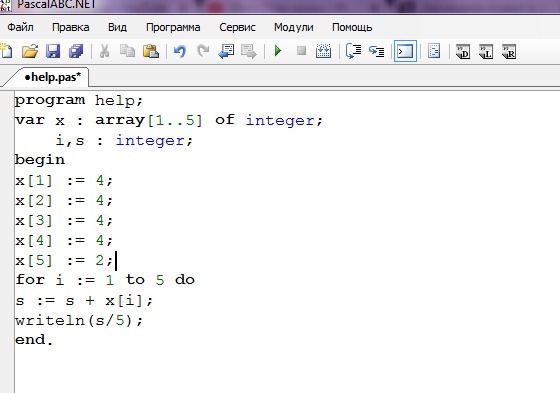Open the Файл menu
This screenshot has height=393, width=560.
[x=20, y=27]
